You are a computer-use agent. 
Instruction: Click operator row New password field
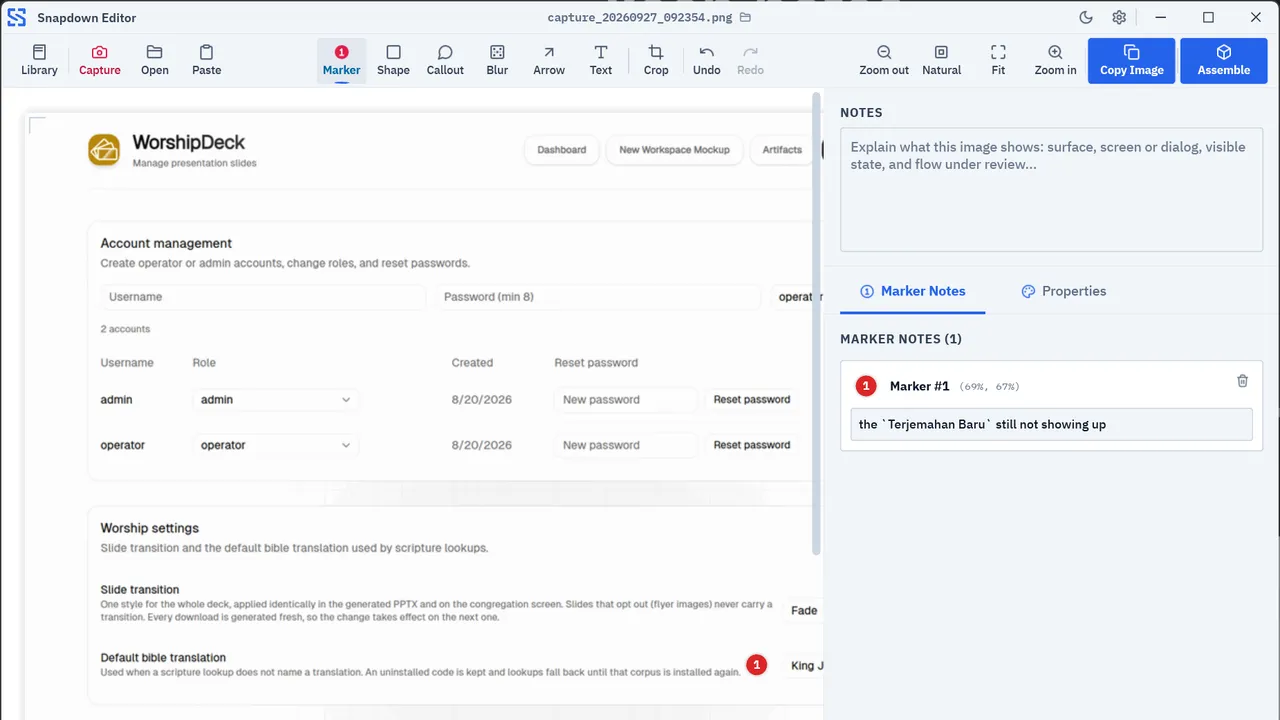click(x=626, y=445)
